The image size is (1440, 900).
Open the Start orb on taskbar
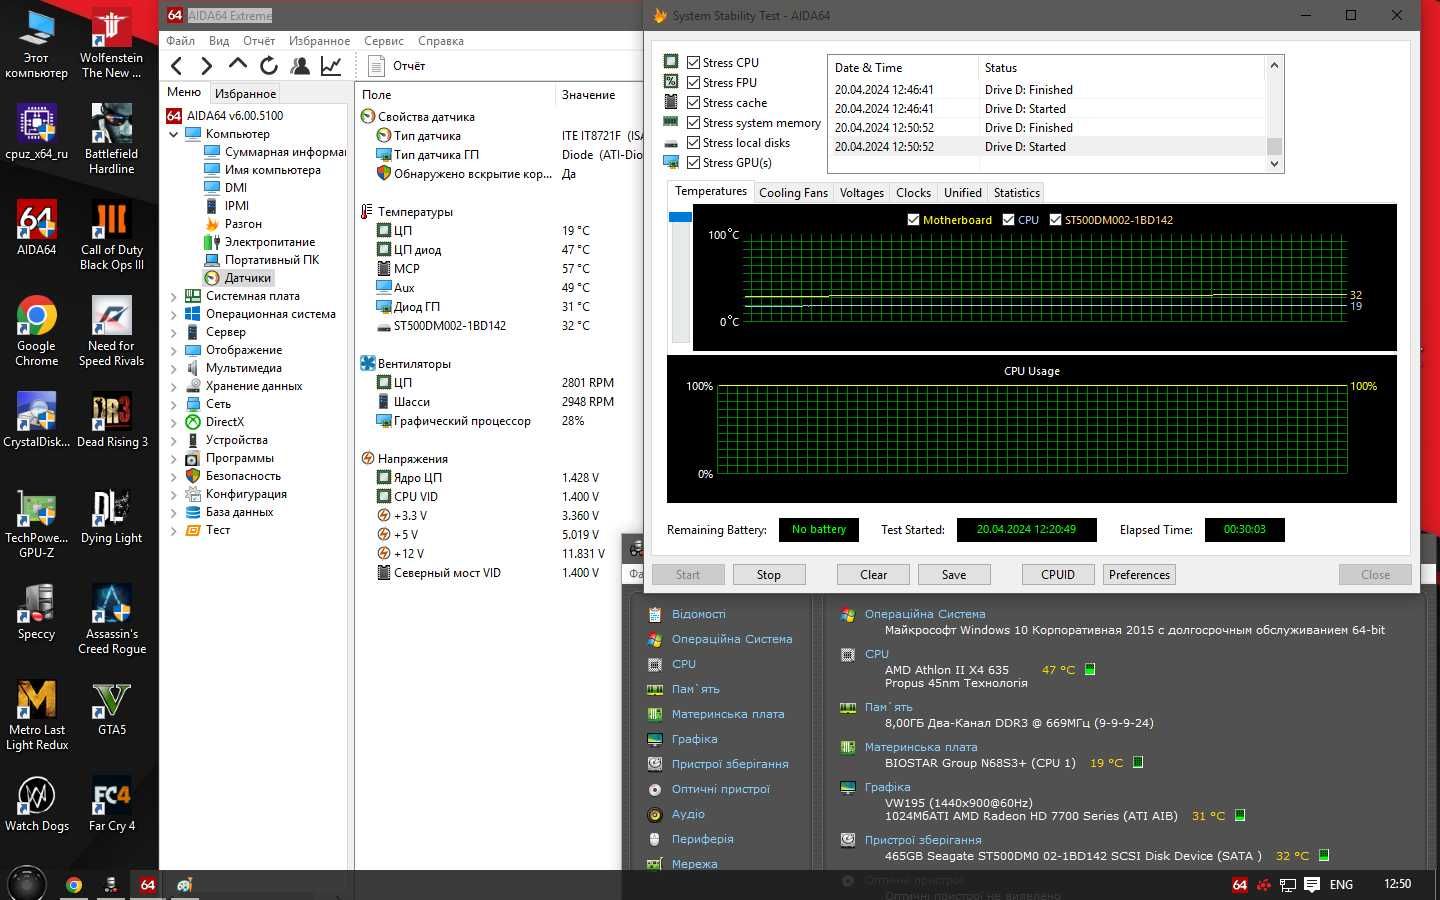(x=27, y=884)
